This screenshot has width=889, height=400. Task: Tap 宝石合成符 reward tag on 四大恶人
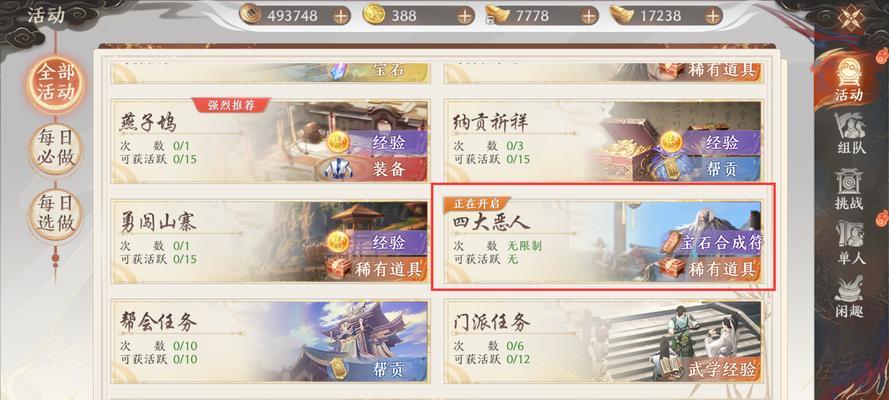(711, 243)
